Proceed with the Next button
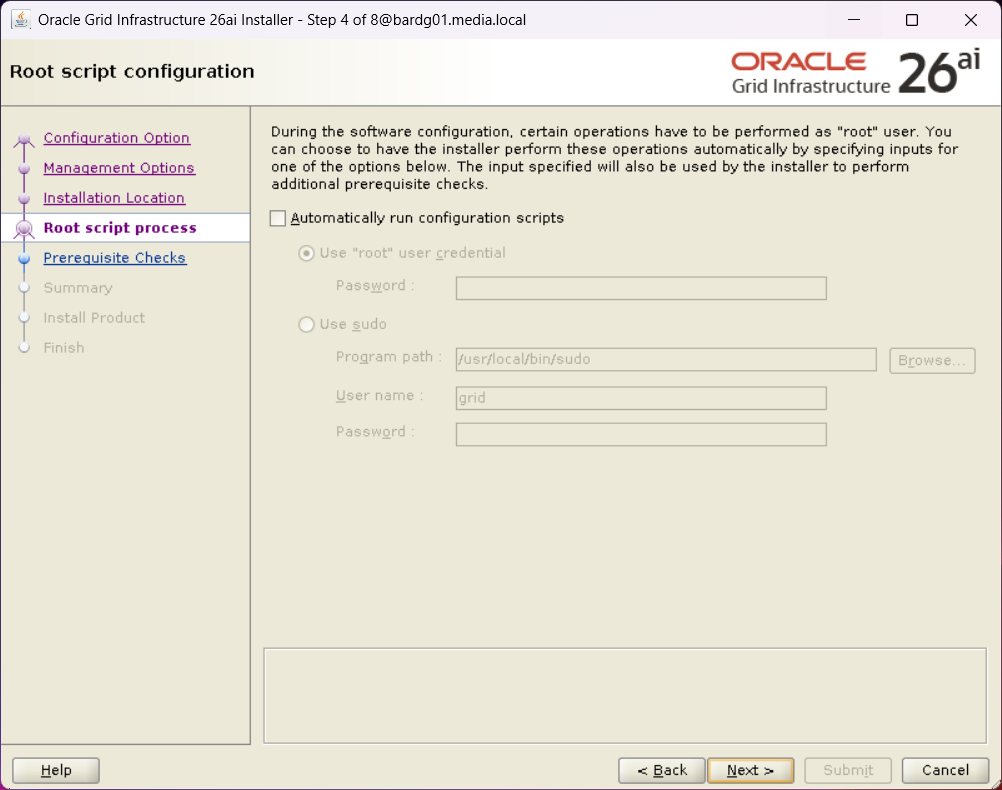Image resolution: width=1002 pixels, height=790 pixels. tap(750, 770)
